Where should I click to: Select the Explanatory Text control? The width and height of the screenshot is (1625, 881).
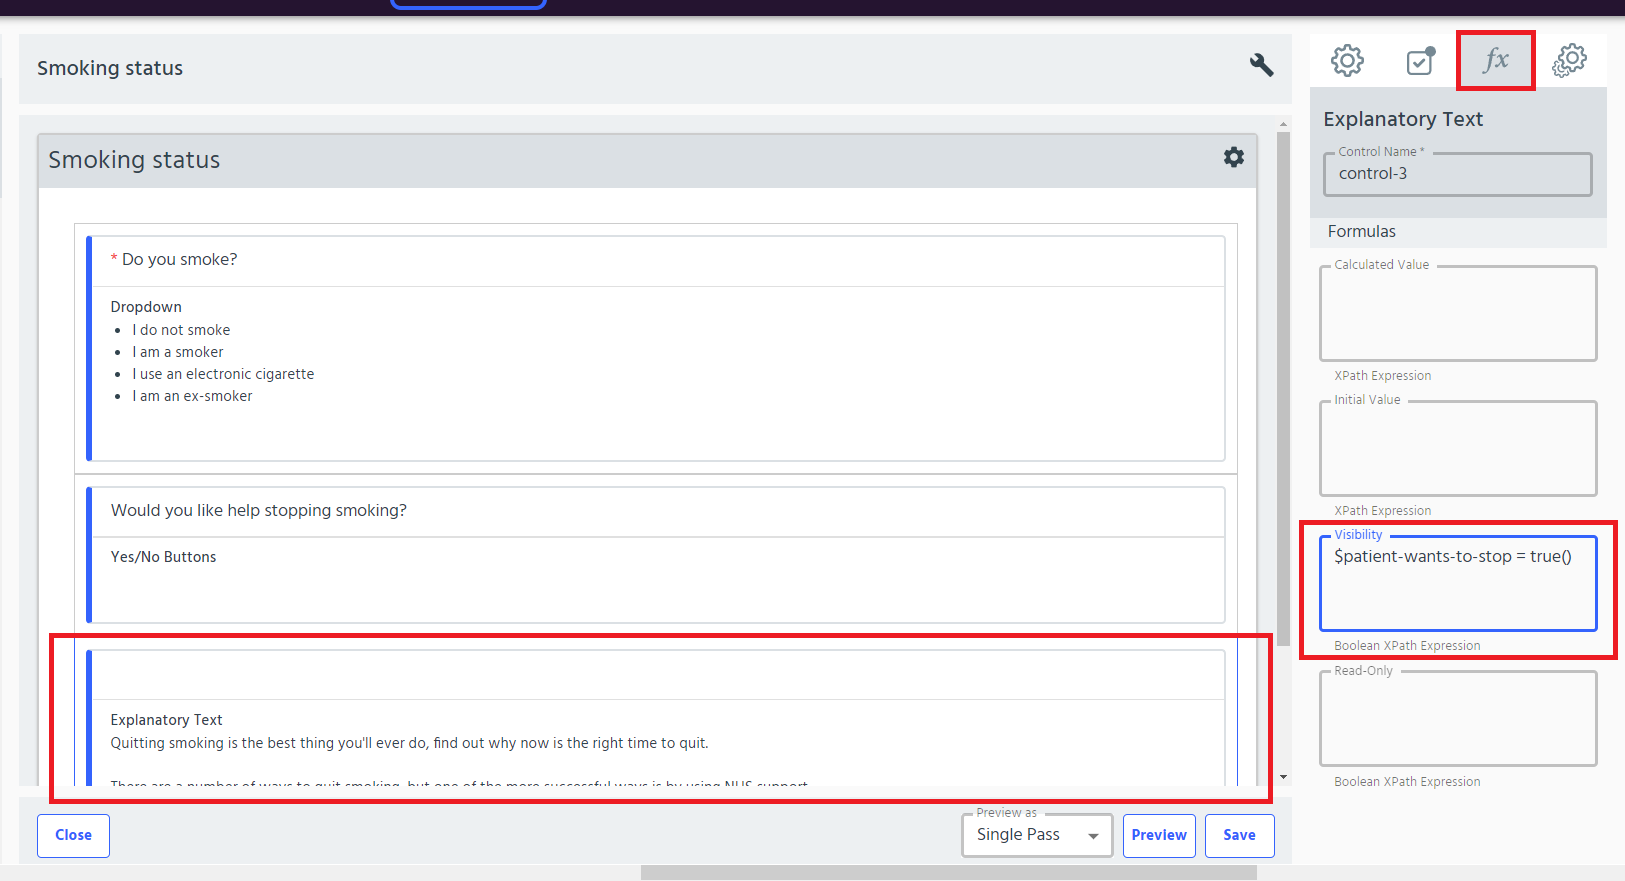[x=656, y=718]
